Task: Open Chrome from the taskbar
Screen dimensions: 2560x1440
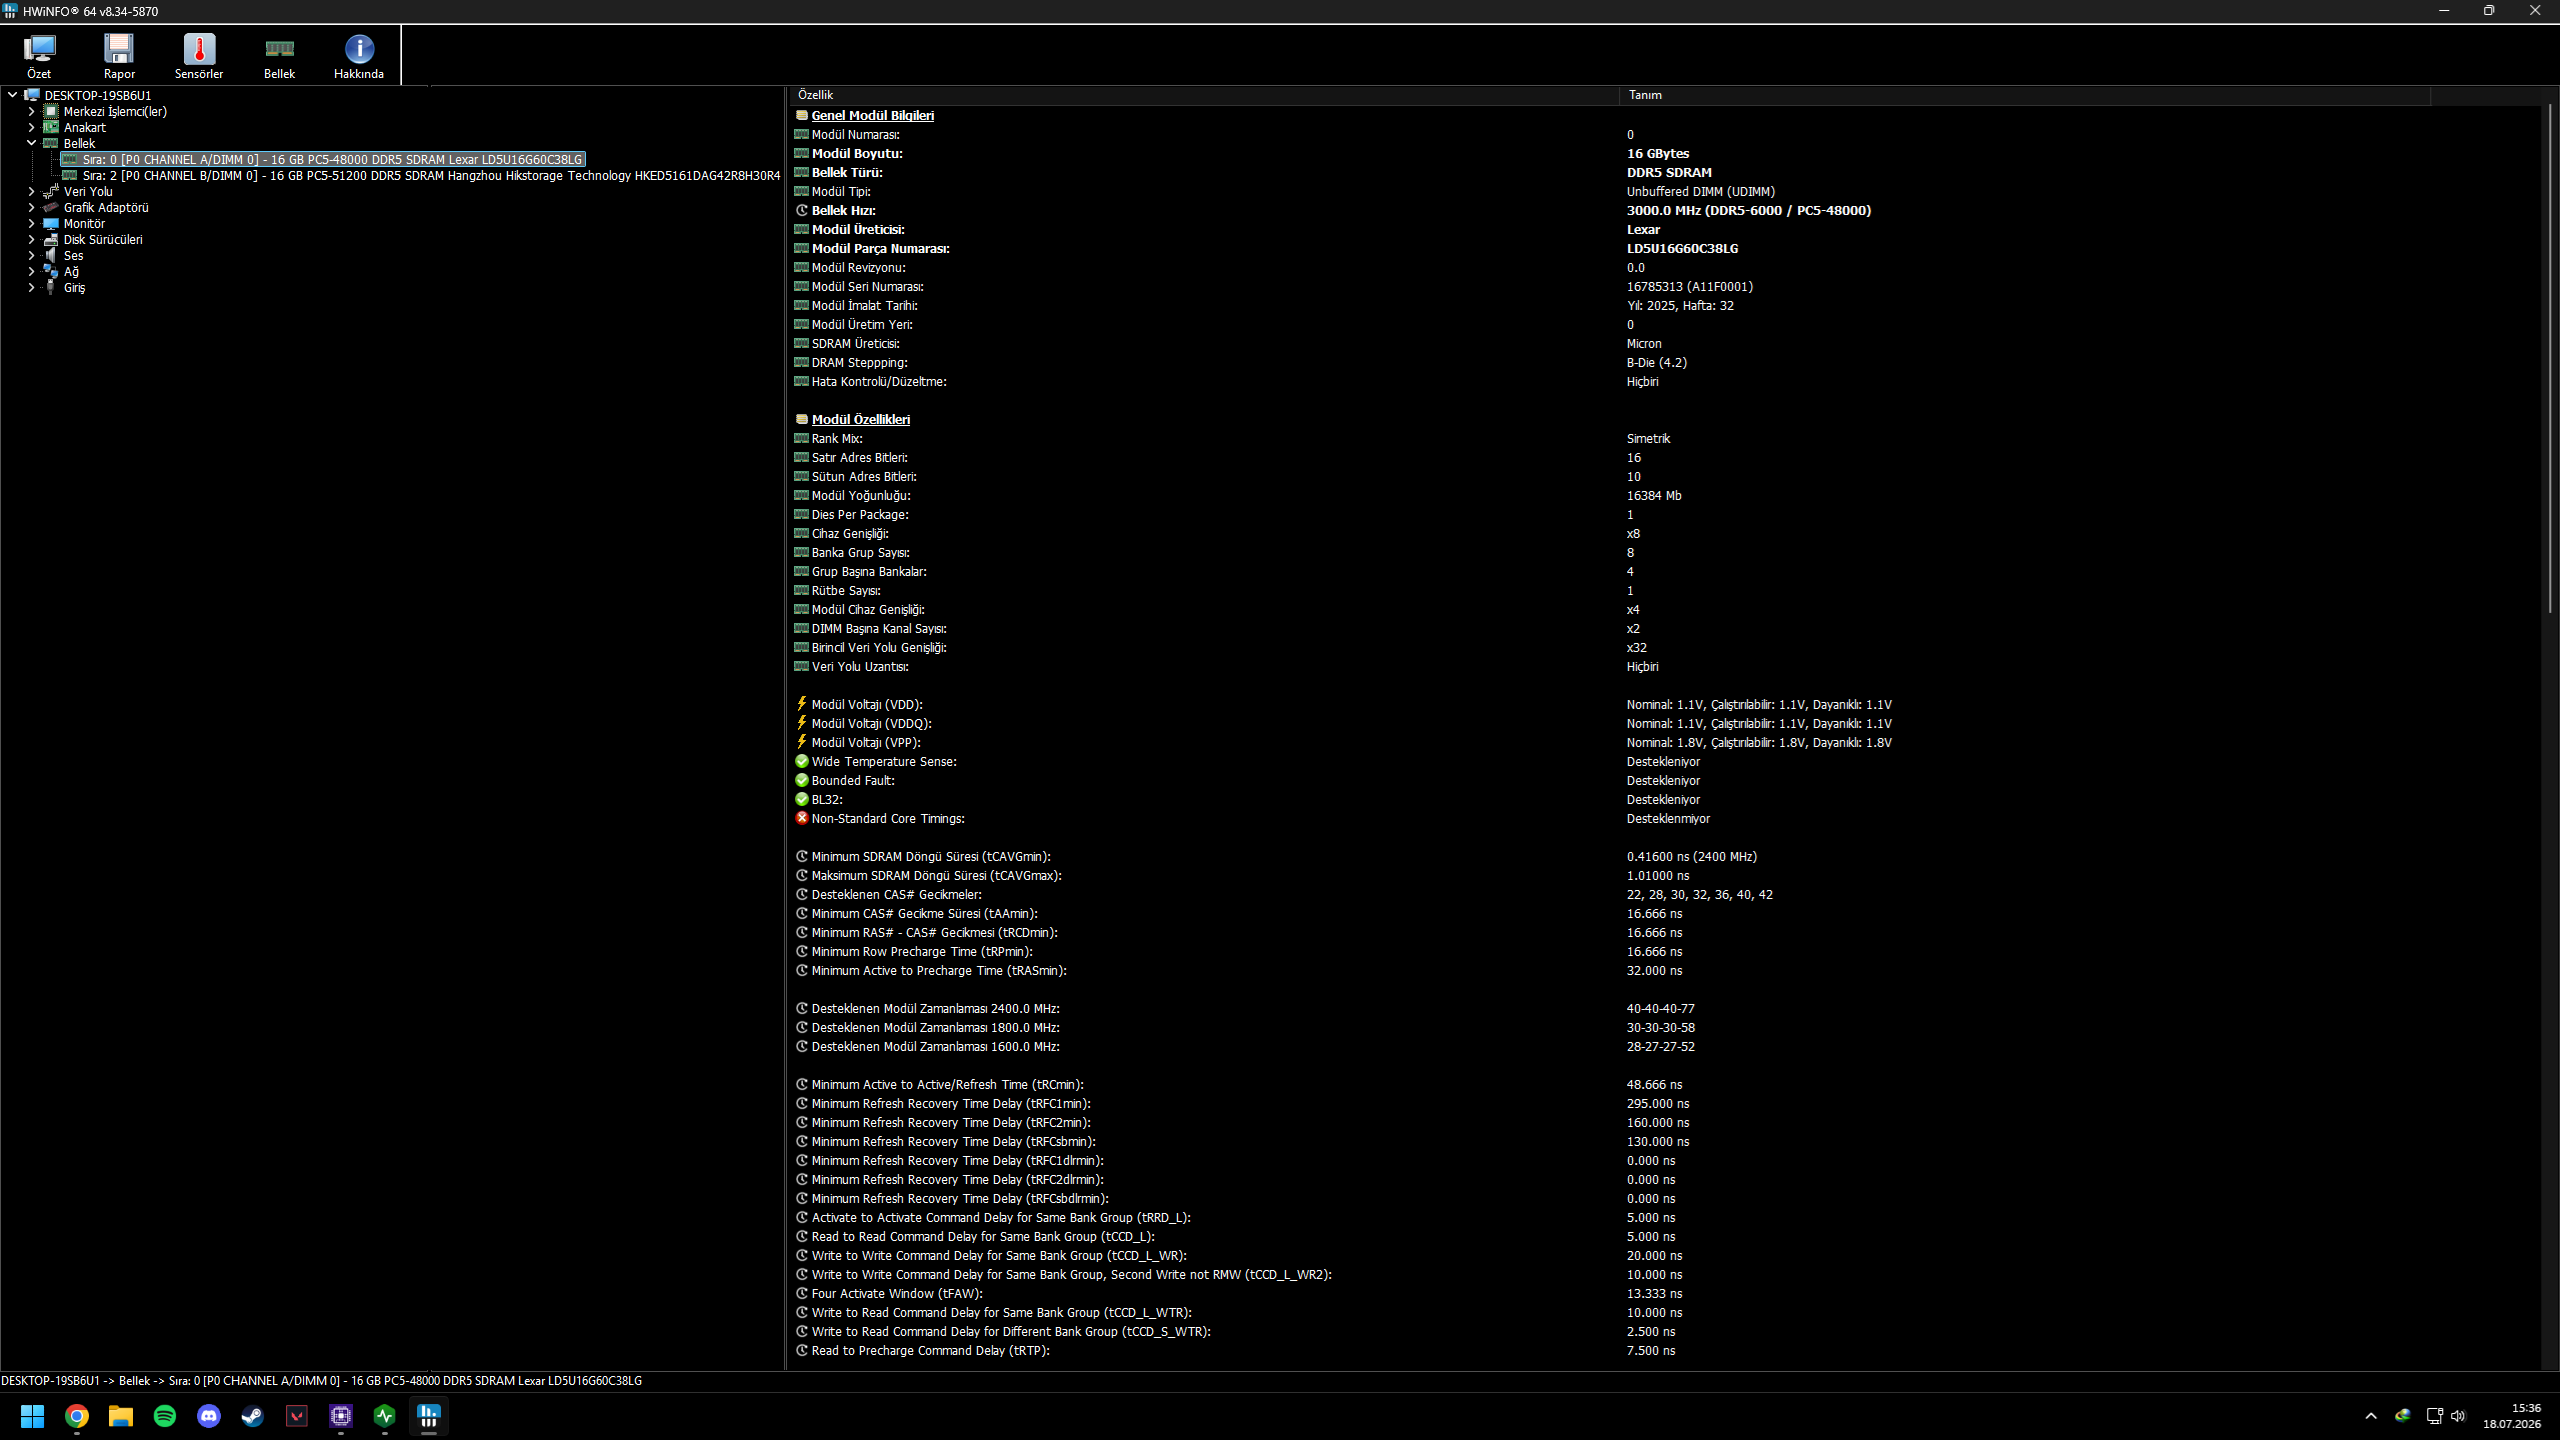Action: coord(77,1416)
